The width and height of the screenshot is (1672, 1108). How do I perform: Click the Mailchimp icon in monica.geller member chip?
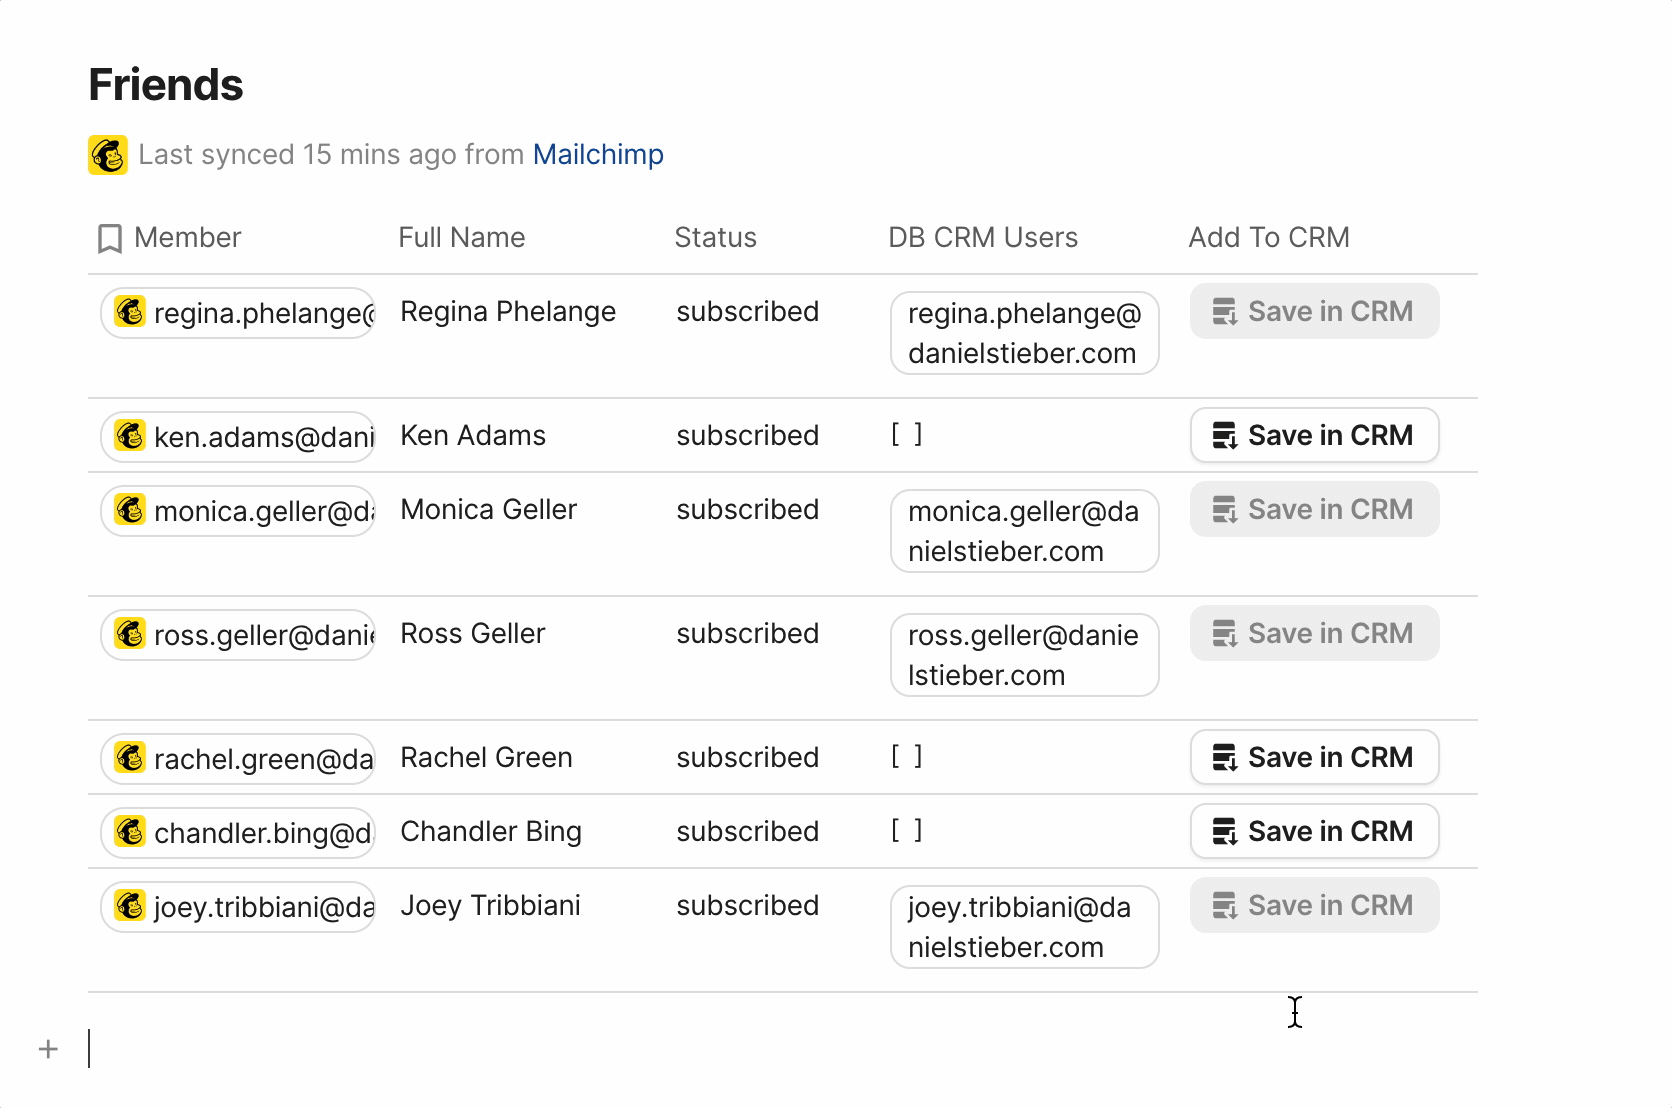tap(130, 510)
